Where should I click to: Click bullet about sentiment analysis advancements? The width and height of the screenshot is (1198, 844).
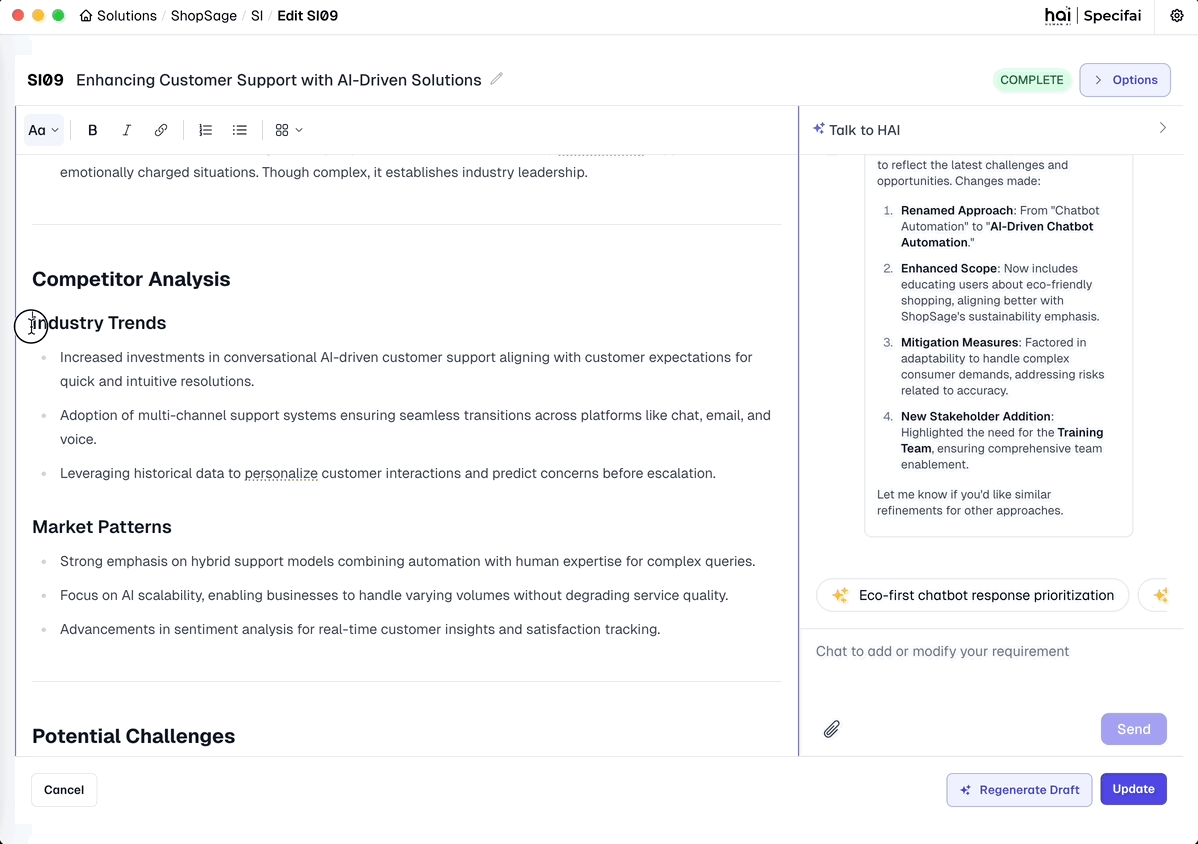point(360,629)
